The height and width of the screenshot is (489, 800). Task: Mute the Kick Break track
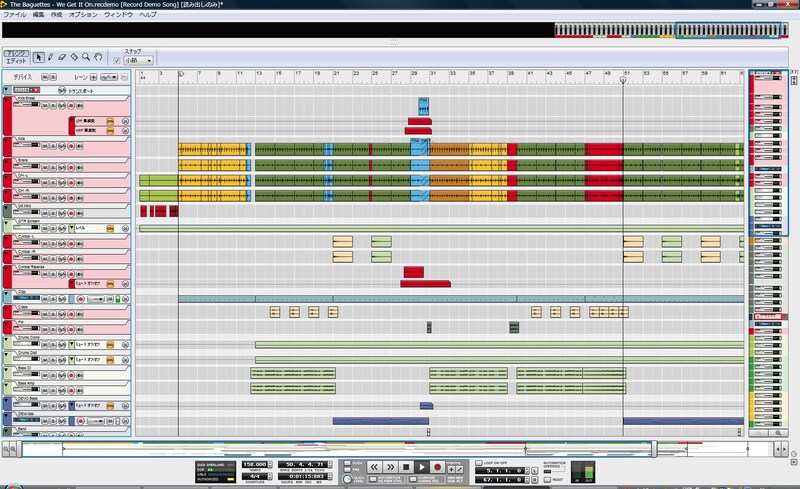pos(45,106)
